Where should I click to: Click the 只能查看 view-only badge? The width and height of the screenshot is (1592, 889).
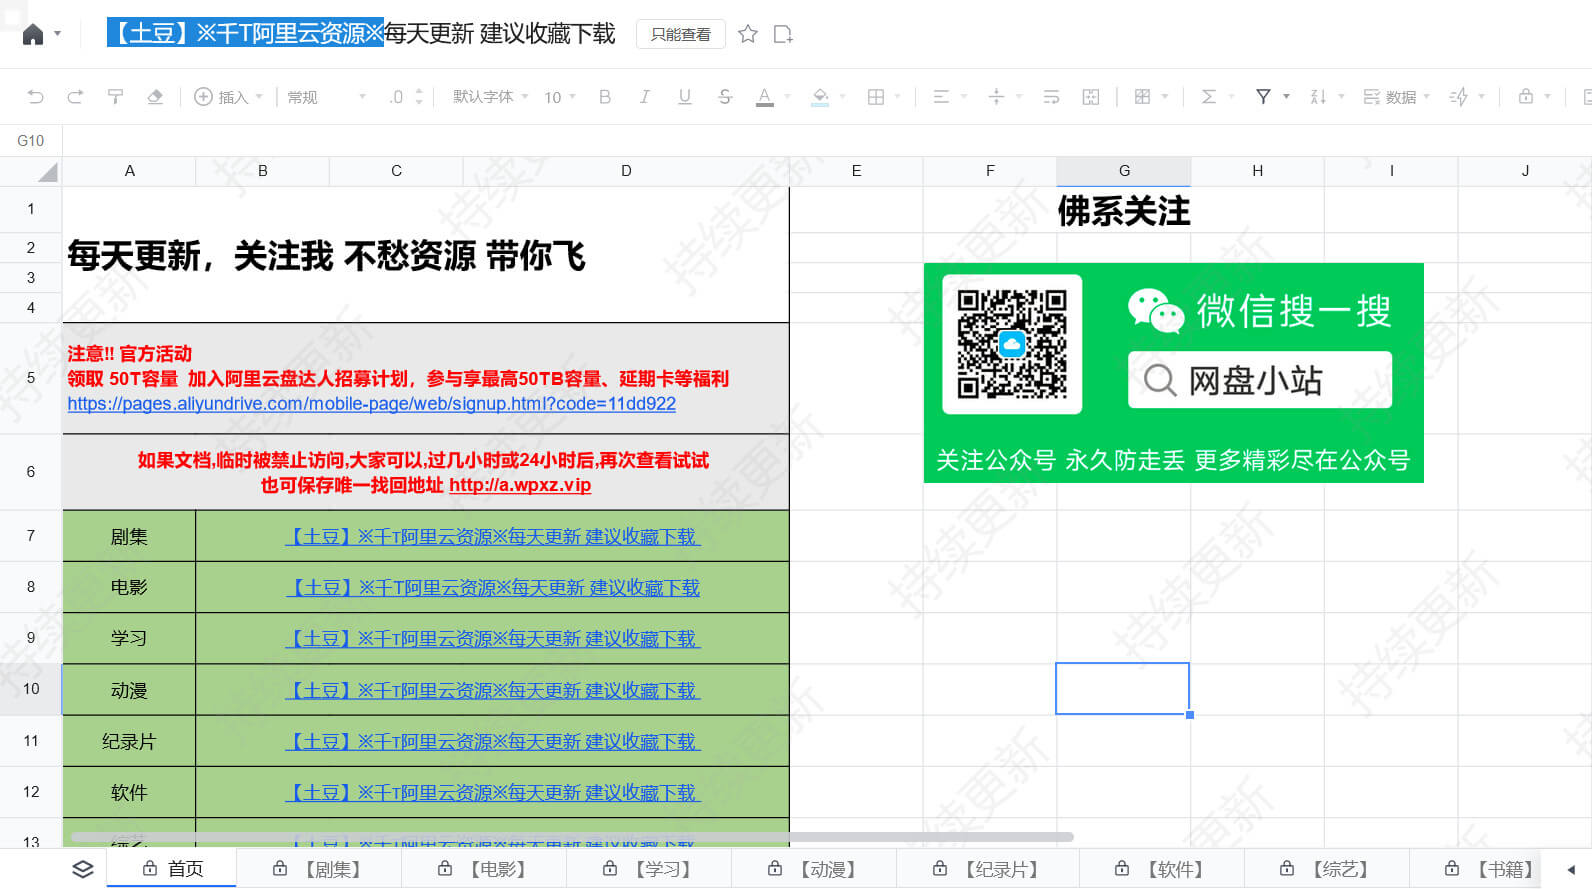click(x=681, y=34)
